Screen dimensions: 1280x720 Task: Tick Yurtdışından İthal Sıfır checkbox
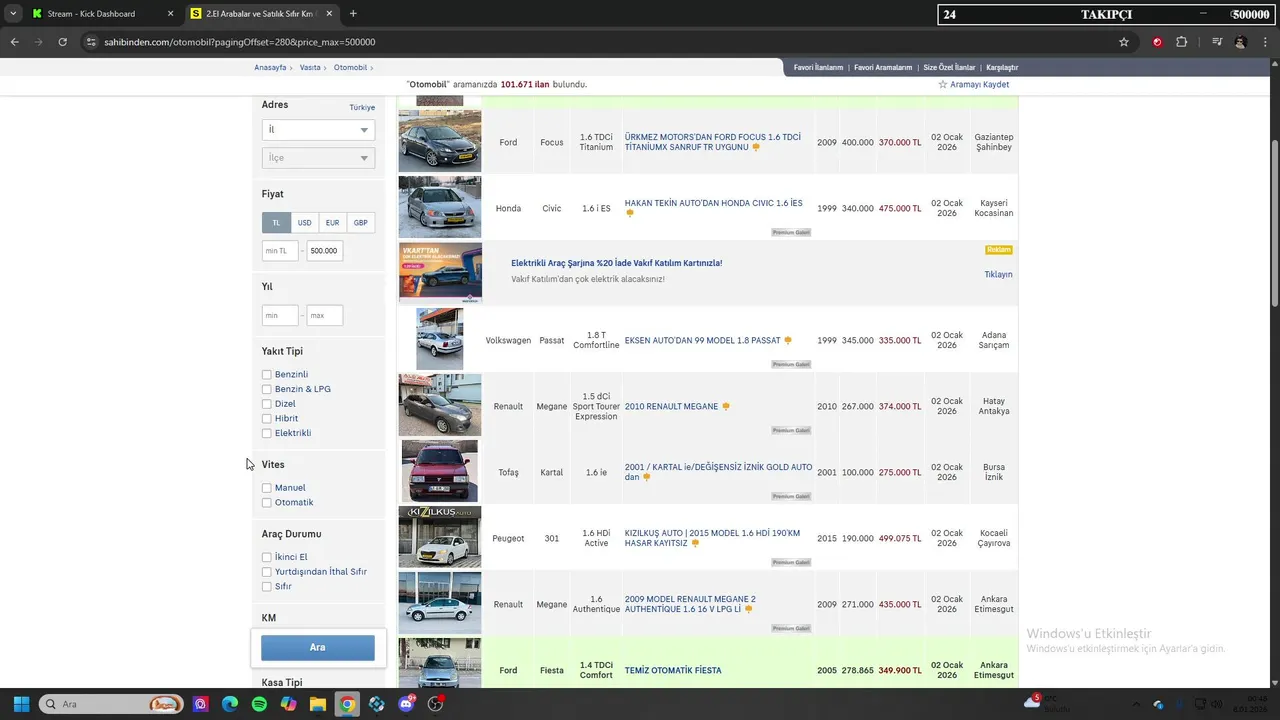[x=267, y=572]
